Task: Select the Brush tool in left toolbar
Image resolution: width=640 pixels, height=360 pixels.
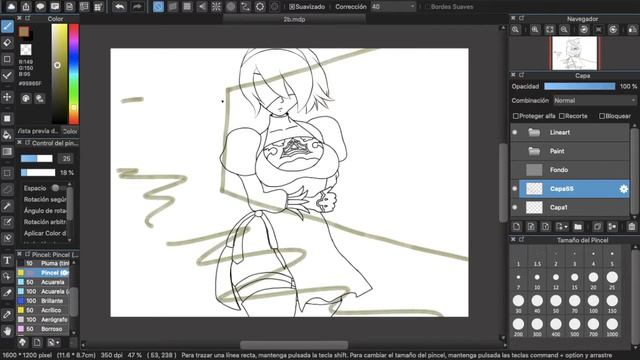Action: pyautogui.click(x=7, y=27)
